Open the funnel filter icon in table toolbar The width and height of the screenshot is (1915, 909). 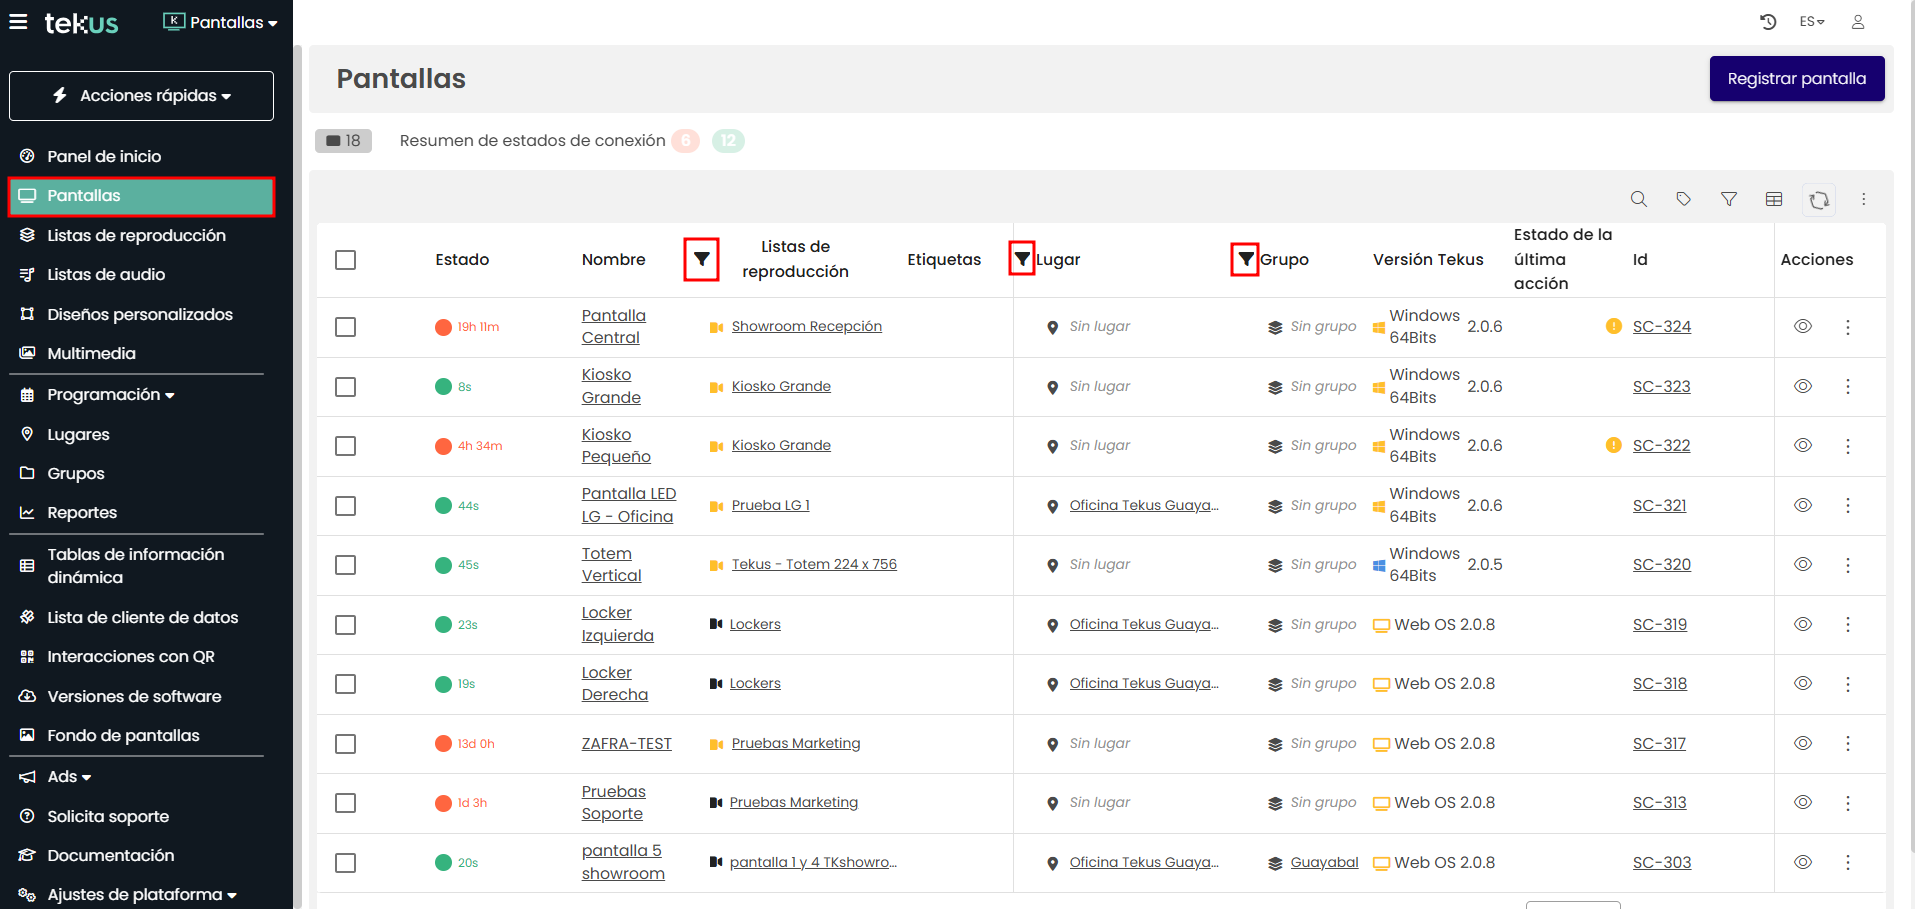click(1728, 199)
